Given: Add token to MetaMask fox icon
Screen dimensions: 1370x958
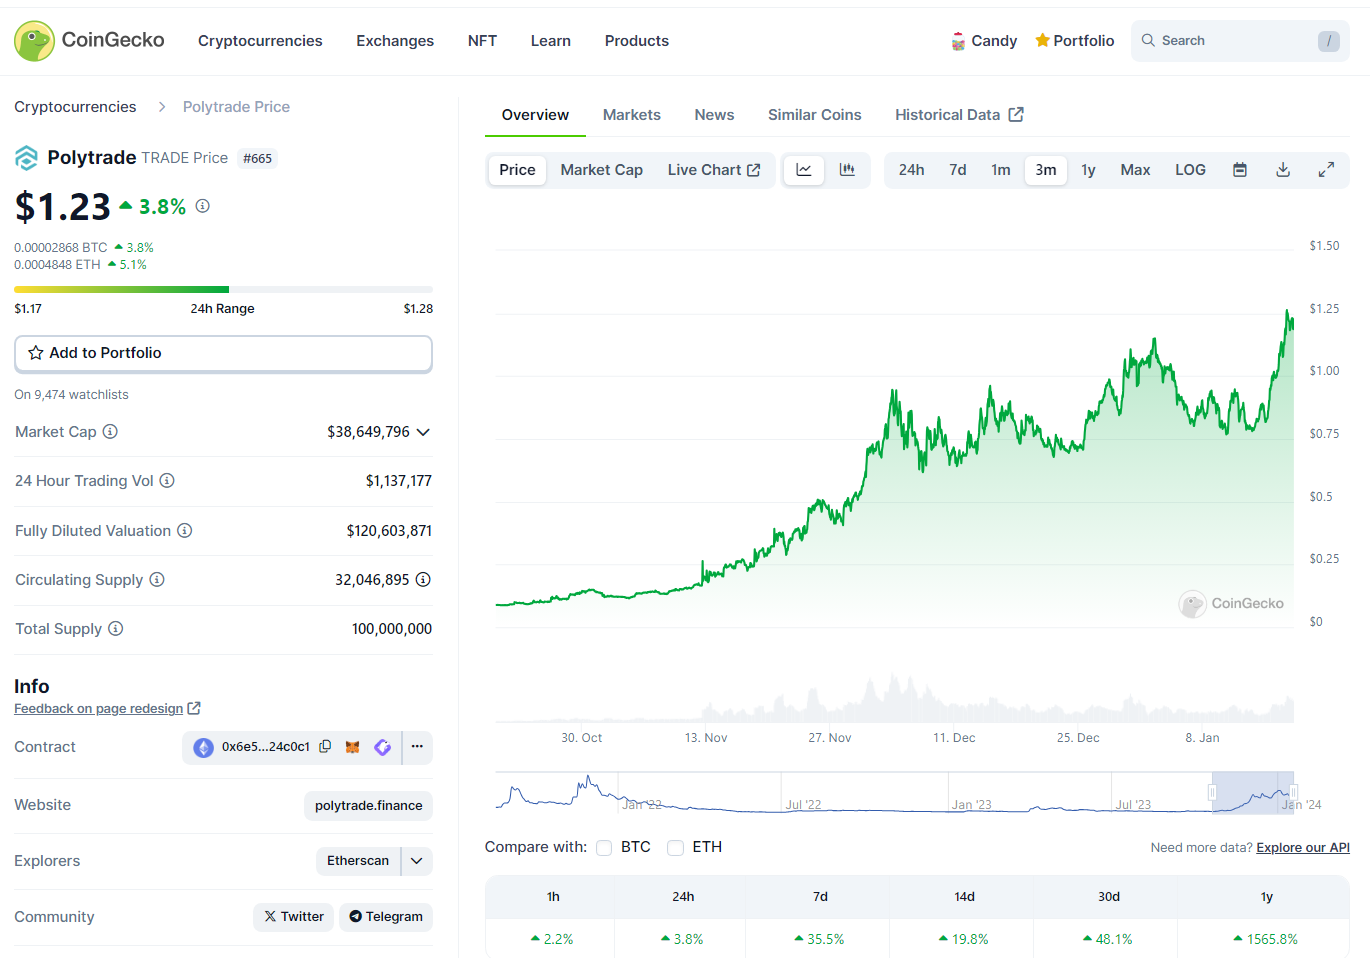Looking at the screenshot, I should coord(352,747).
